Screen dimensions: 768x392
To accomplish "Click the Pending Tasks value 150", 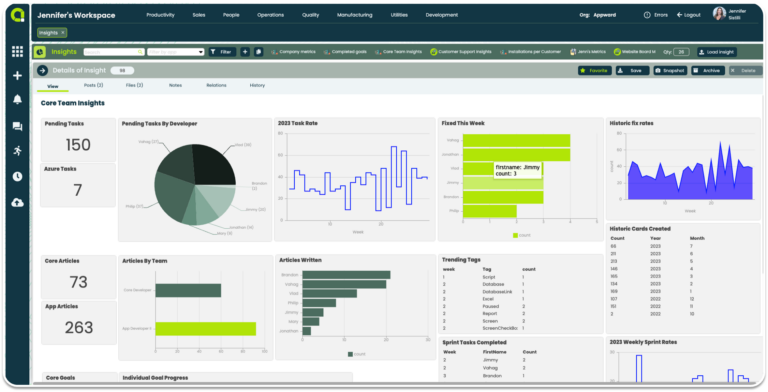I will 78,145.
